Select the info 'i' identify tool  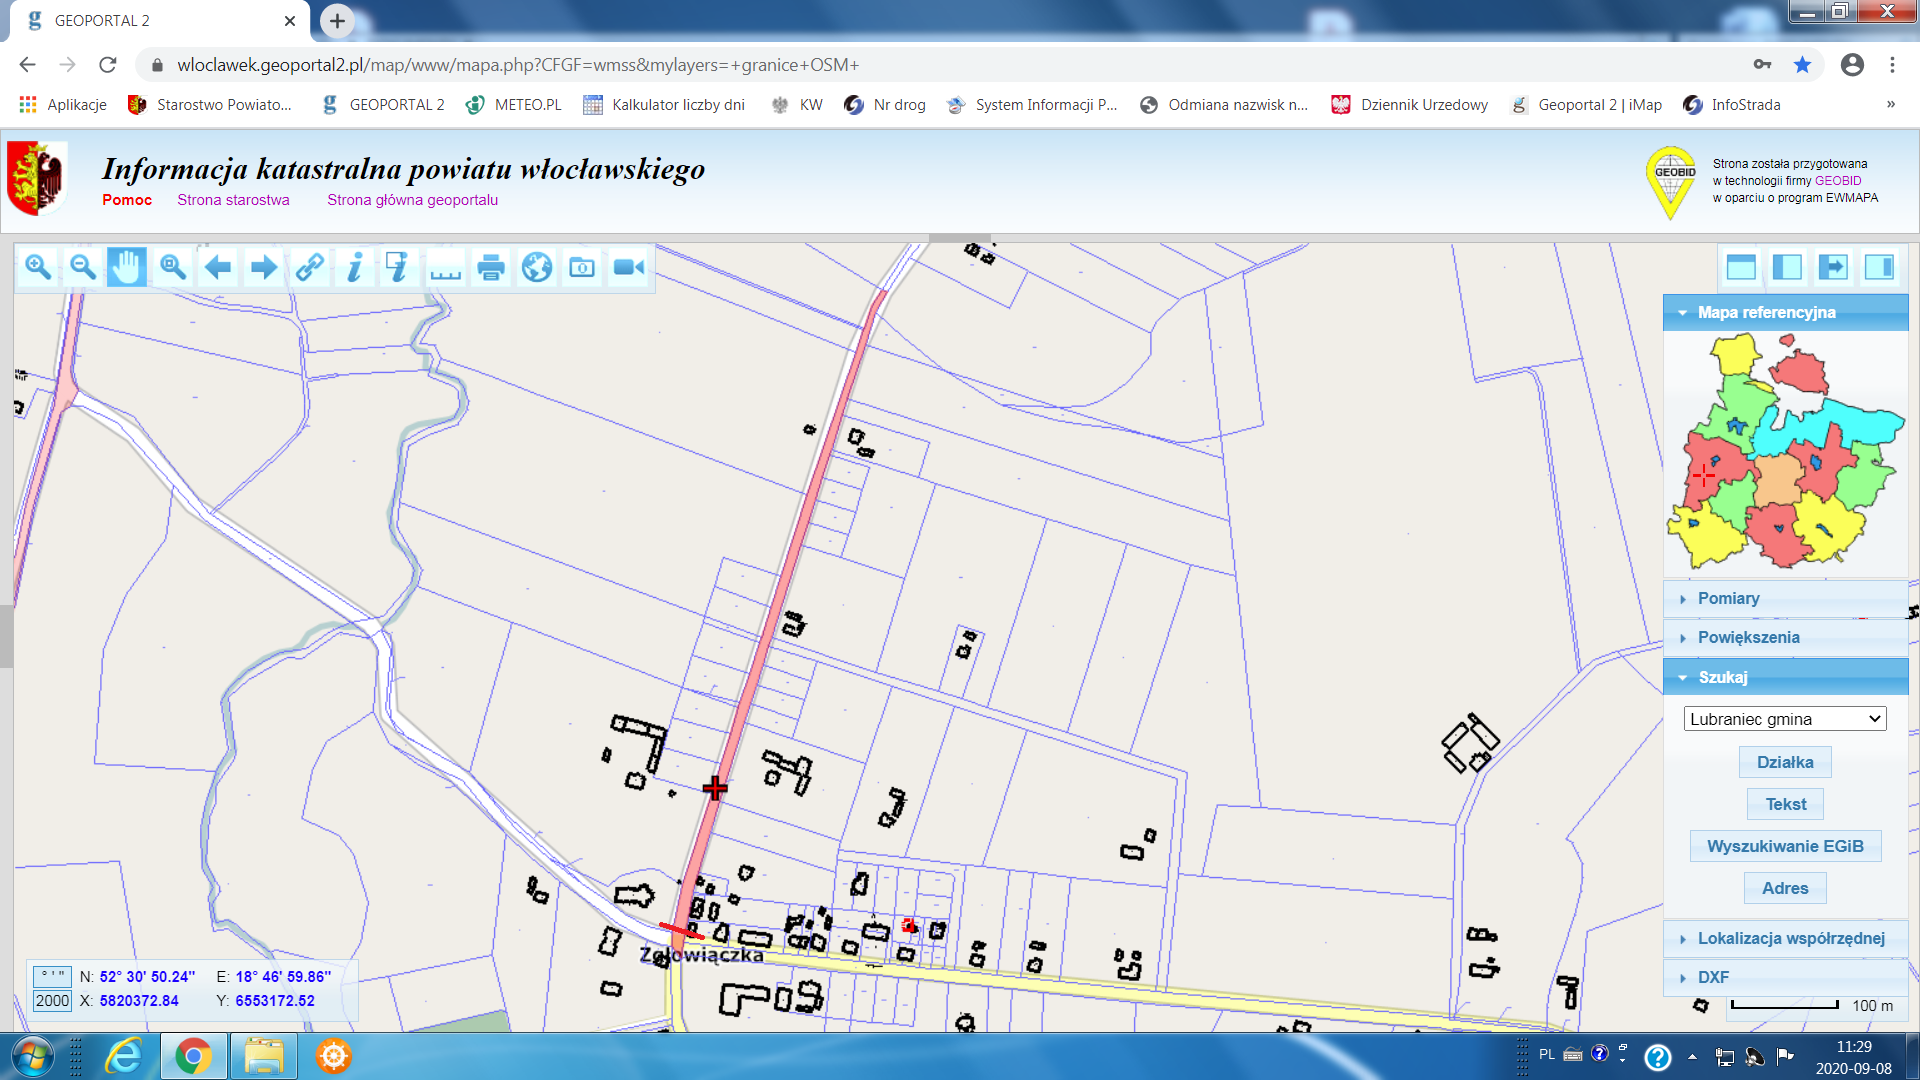354,267
